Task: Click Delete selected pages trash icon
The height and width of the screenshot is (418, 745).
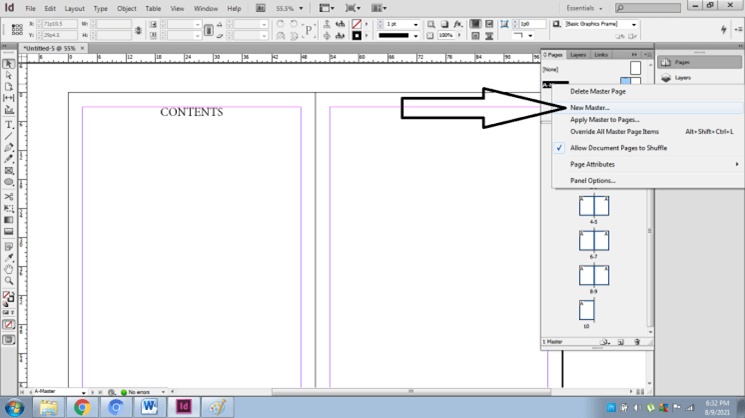Action: pos(637,342)
